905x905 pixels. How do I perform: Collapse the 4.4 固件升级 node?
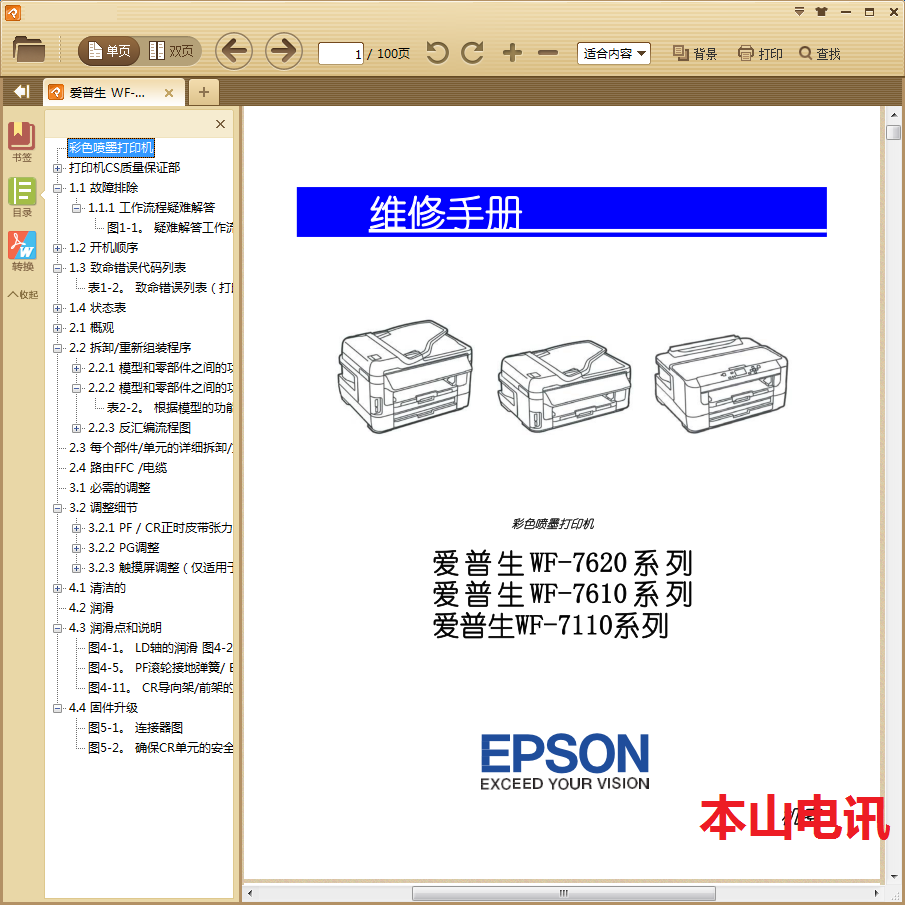click(x=57, y=709)
